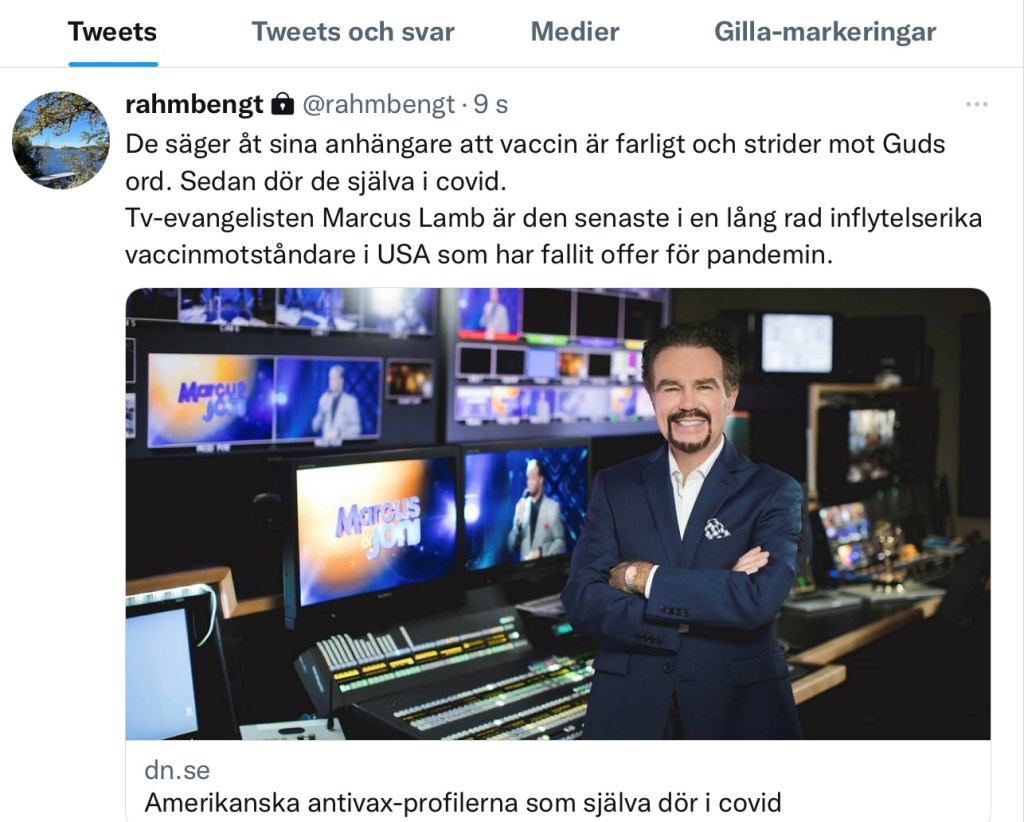Open the Amerikanska antivax-profilerna article headline
This screenshot has width=1024, height=822.
click(x=463, y=802)
